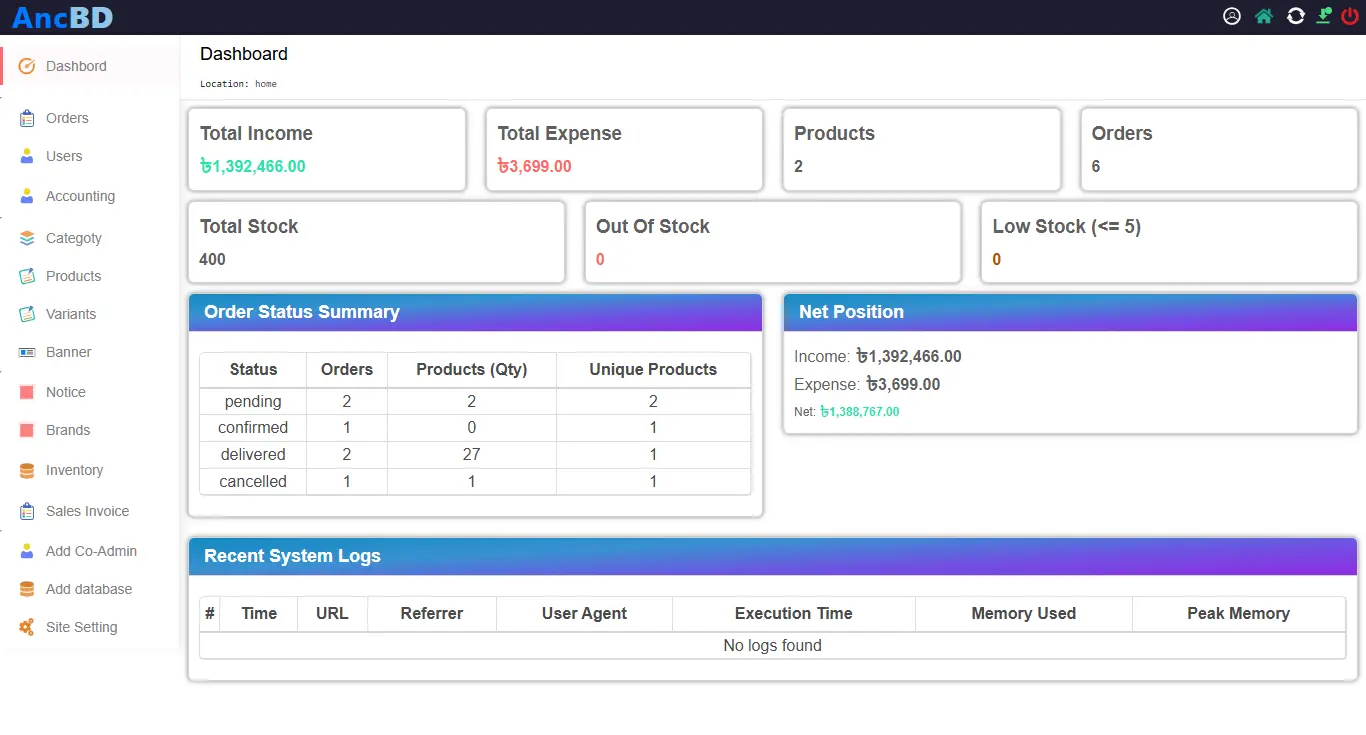Open the Brands red square icon
Image resolution: width=1366 pixels, height=735 pixels.
(x=27, y=430)
